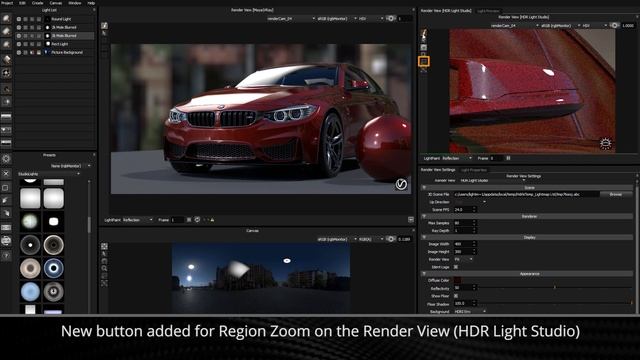Toggle visibility of the second light list row
This screenshot has width=640, height=360.
[x=19, y=27]
